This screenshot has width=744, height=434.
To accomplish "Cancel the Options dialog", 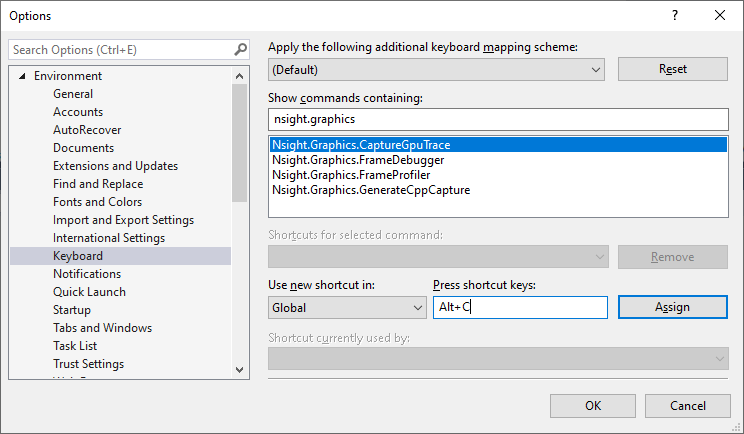I will (x=687, y=405).
